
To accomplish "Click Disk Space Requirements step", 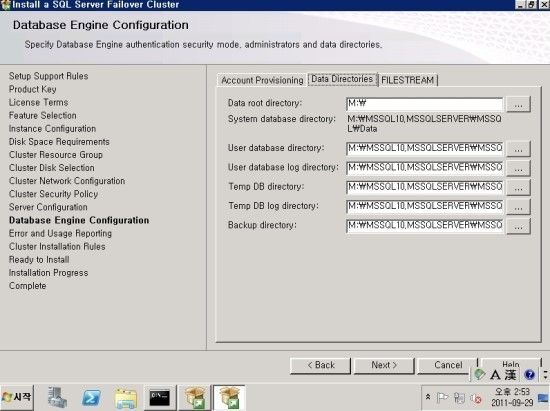I will click(x=59, y=142).
